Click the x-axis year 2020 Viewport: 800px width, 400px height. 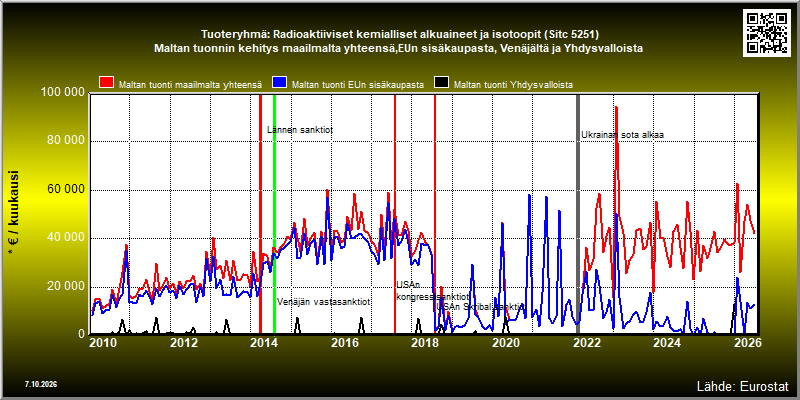click(506, 343)
